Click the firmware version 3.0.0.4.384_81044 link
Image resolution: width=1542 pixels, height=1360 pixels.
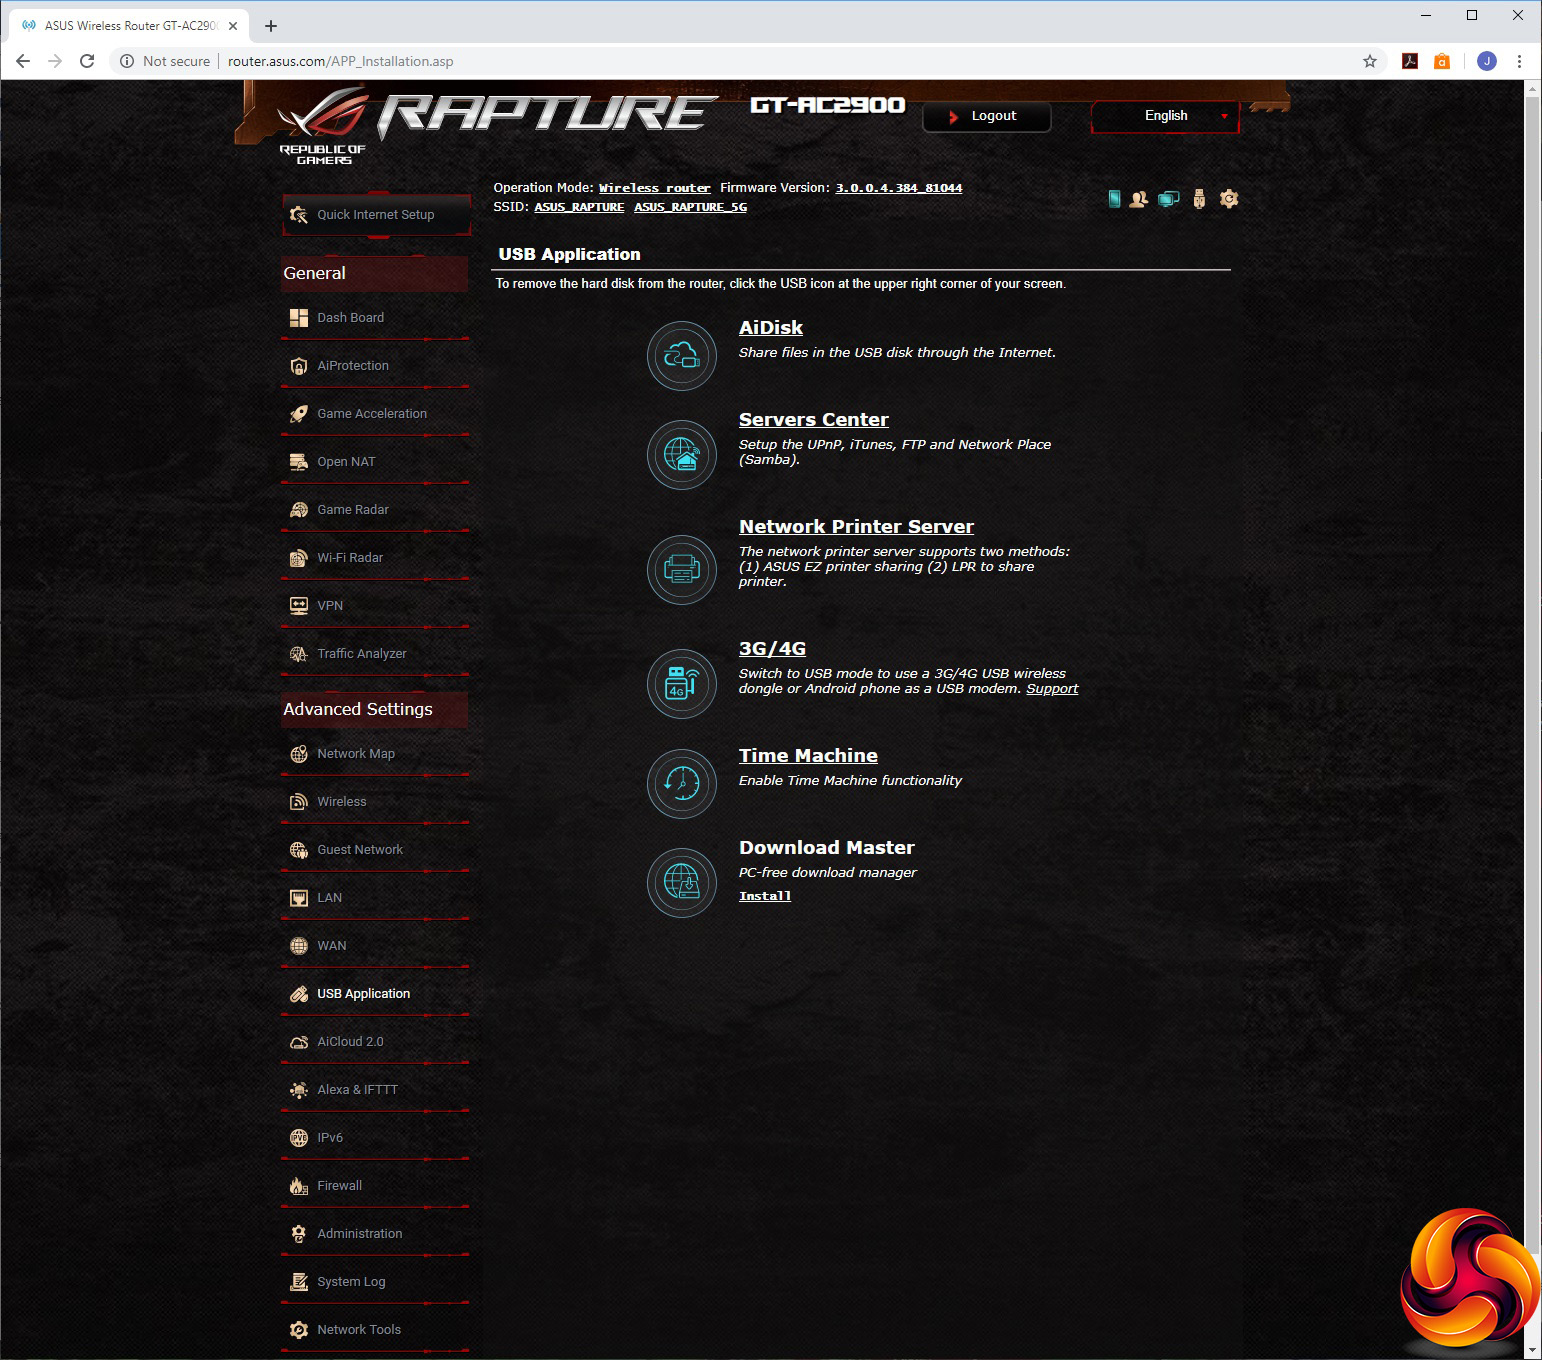coord(899,188)
